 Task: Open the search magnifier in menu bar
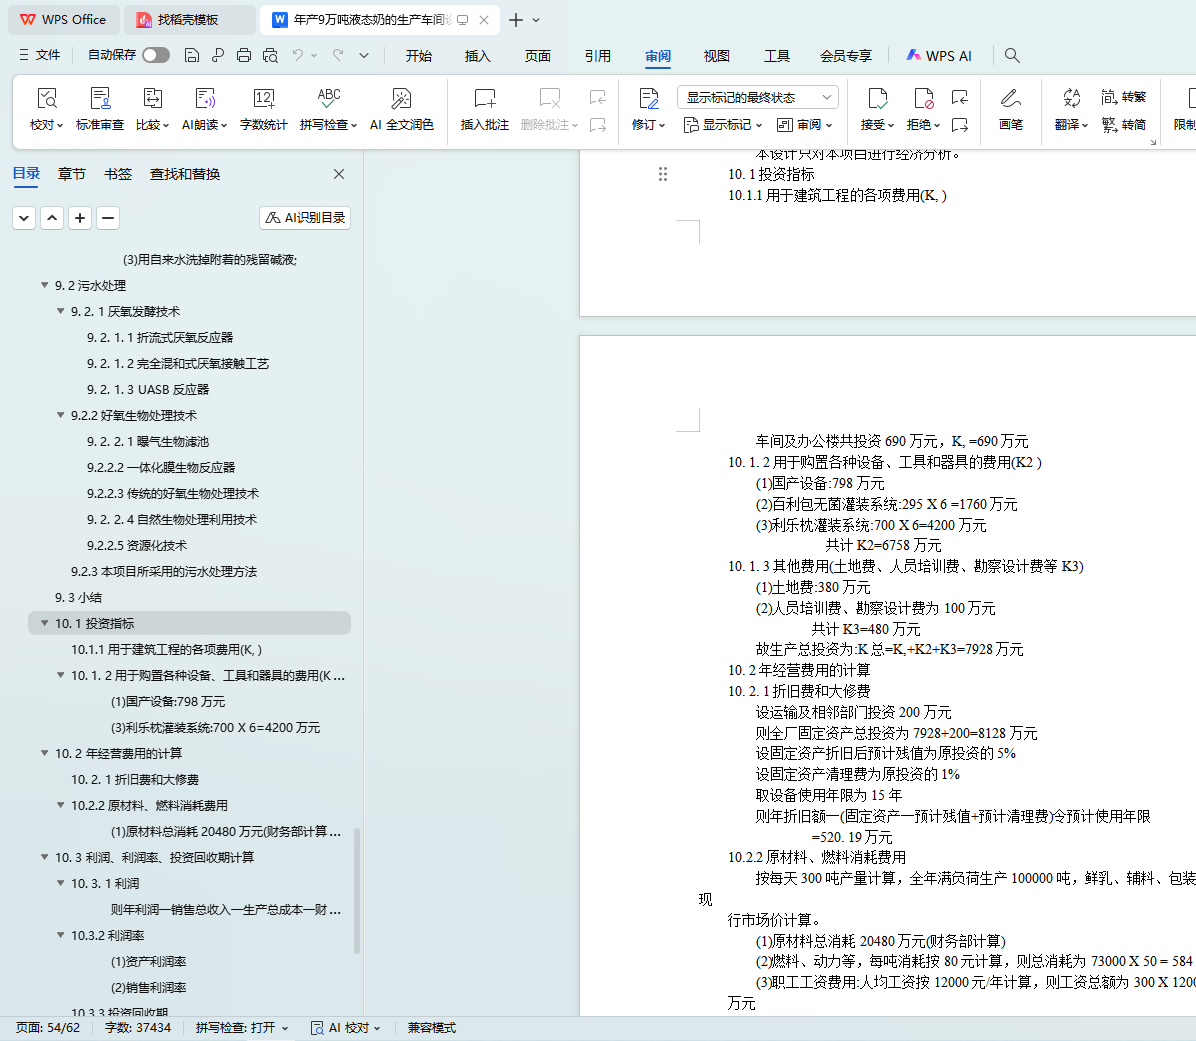(1012, 55)
